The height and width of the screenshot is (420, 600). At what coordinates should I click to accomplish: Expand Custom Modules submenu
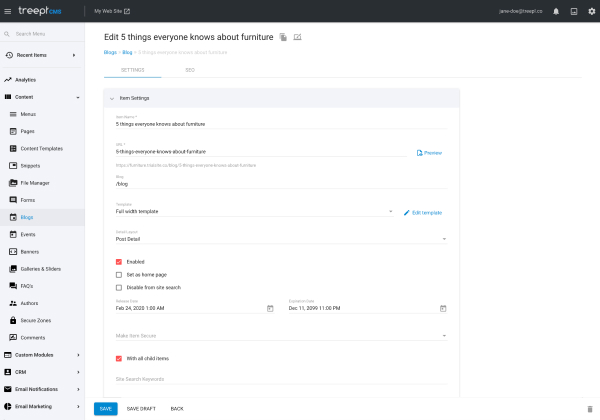click(78, 355)
